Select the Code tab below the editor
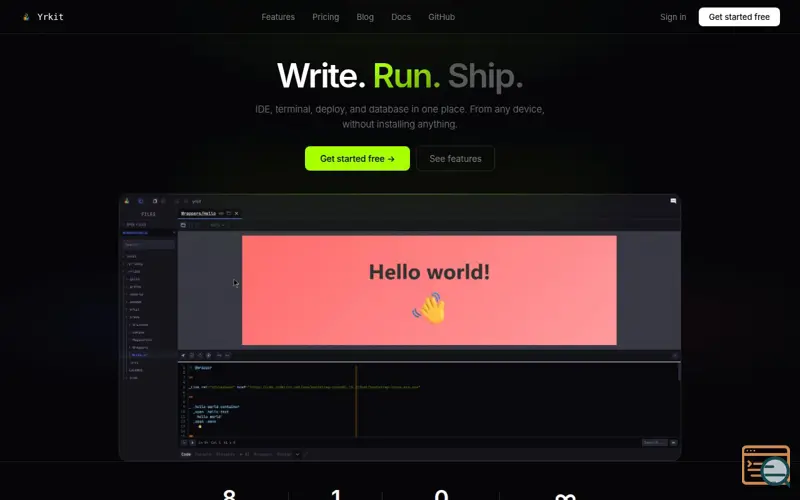 pyautogui.click(x=186, y=454)
